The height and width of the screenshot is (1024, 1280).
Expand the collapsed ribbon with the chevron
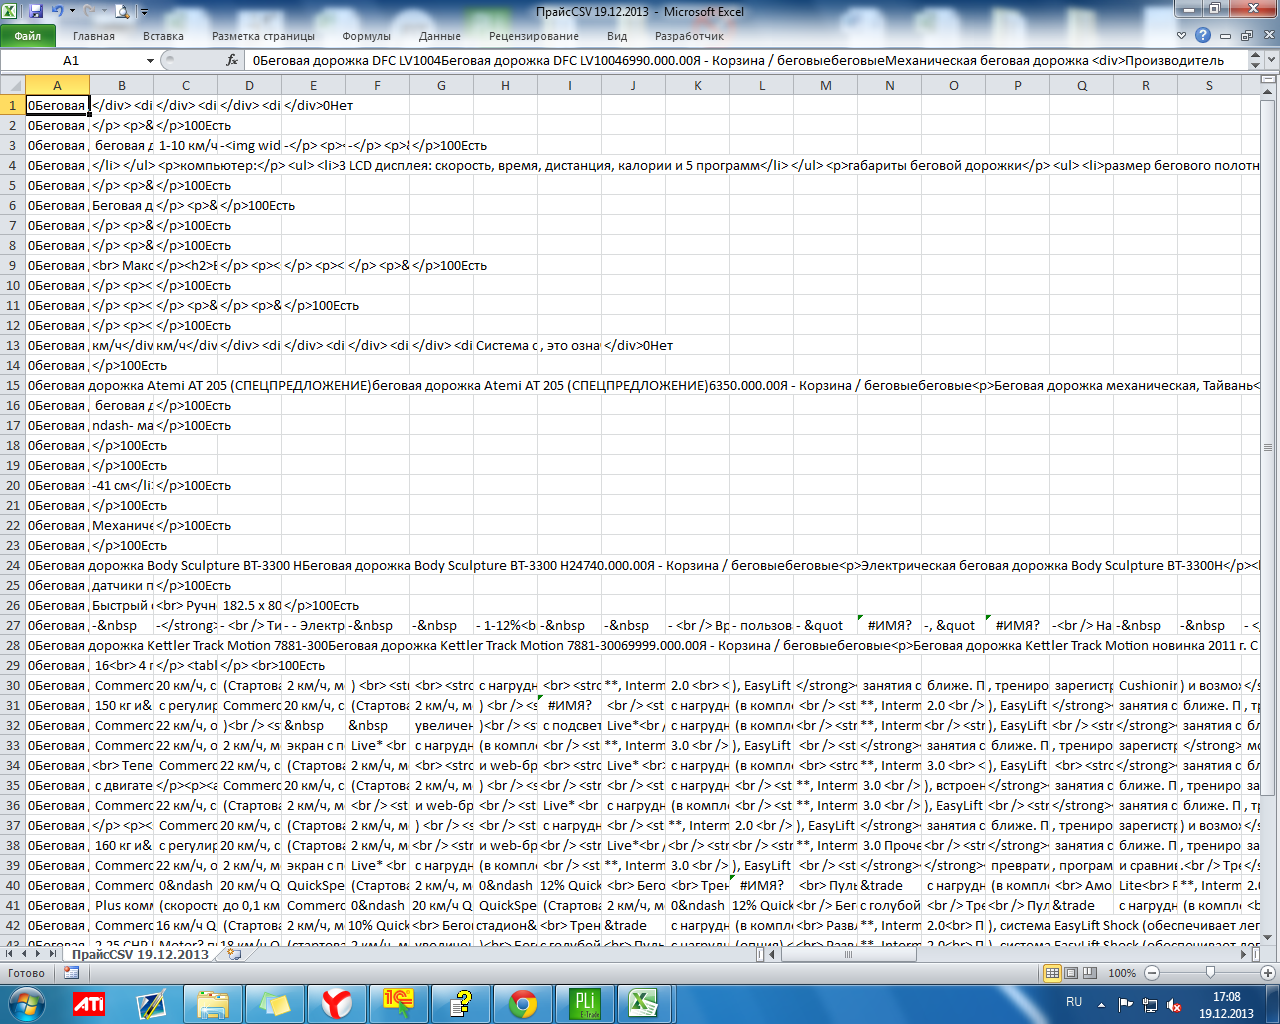click(1181, 35)
